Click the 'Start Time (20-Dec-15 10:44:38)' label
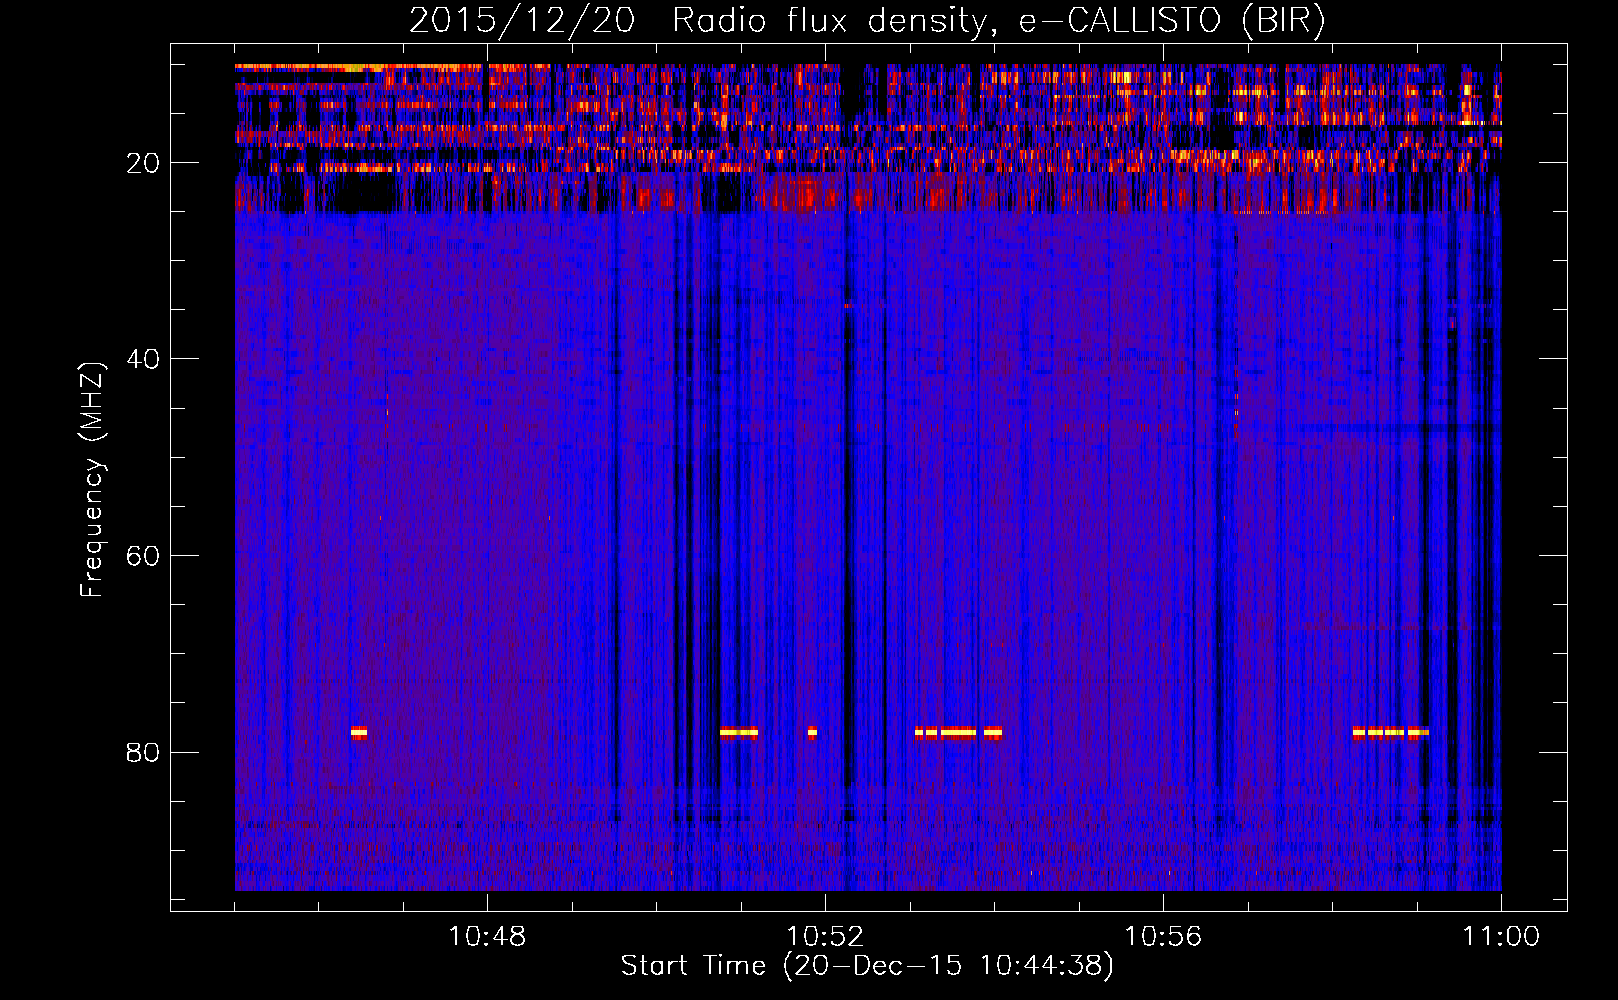This screenshot has height=1000, width=1618. [867, 966]
